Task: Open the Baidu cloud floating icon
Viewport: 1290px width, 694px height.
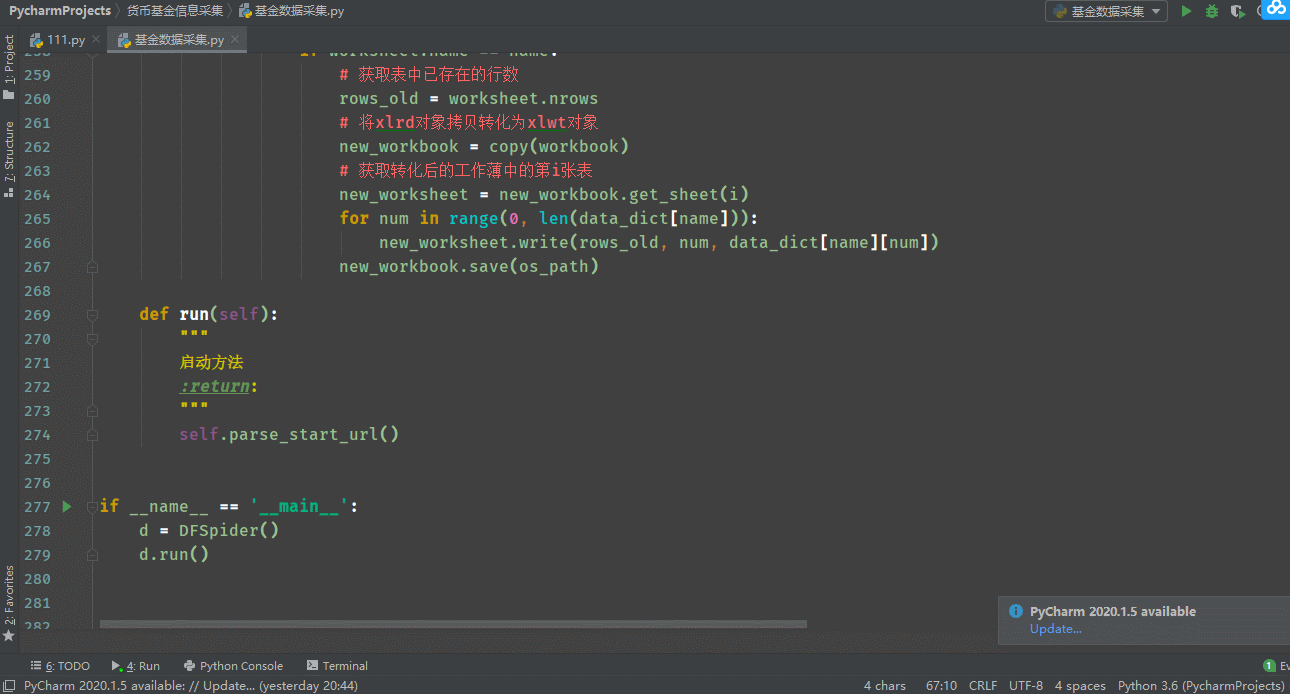Action: [x=1275, y=9]
